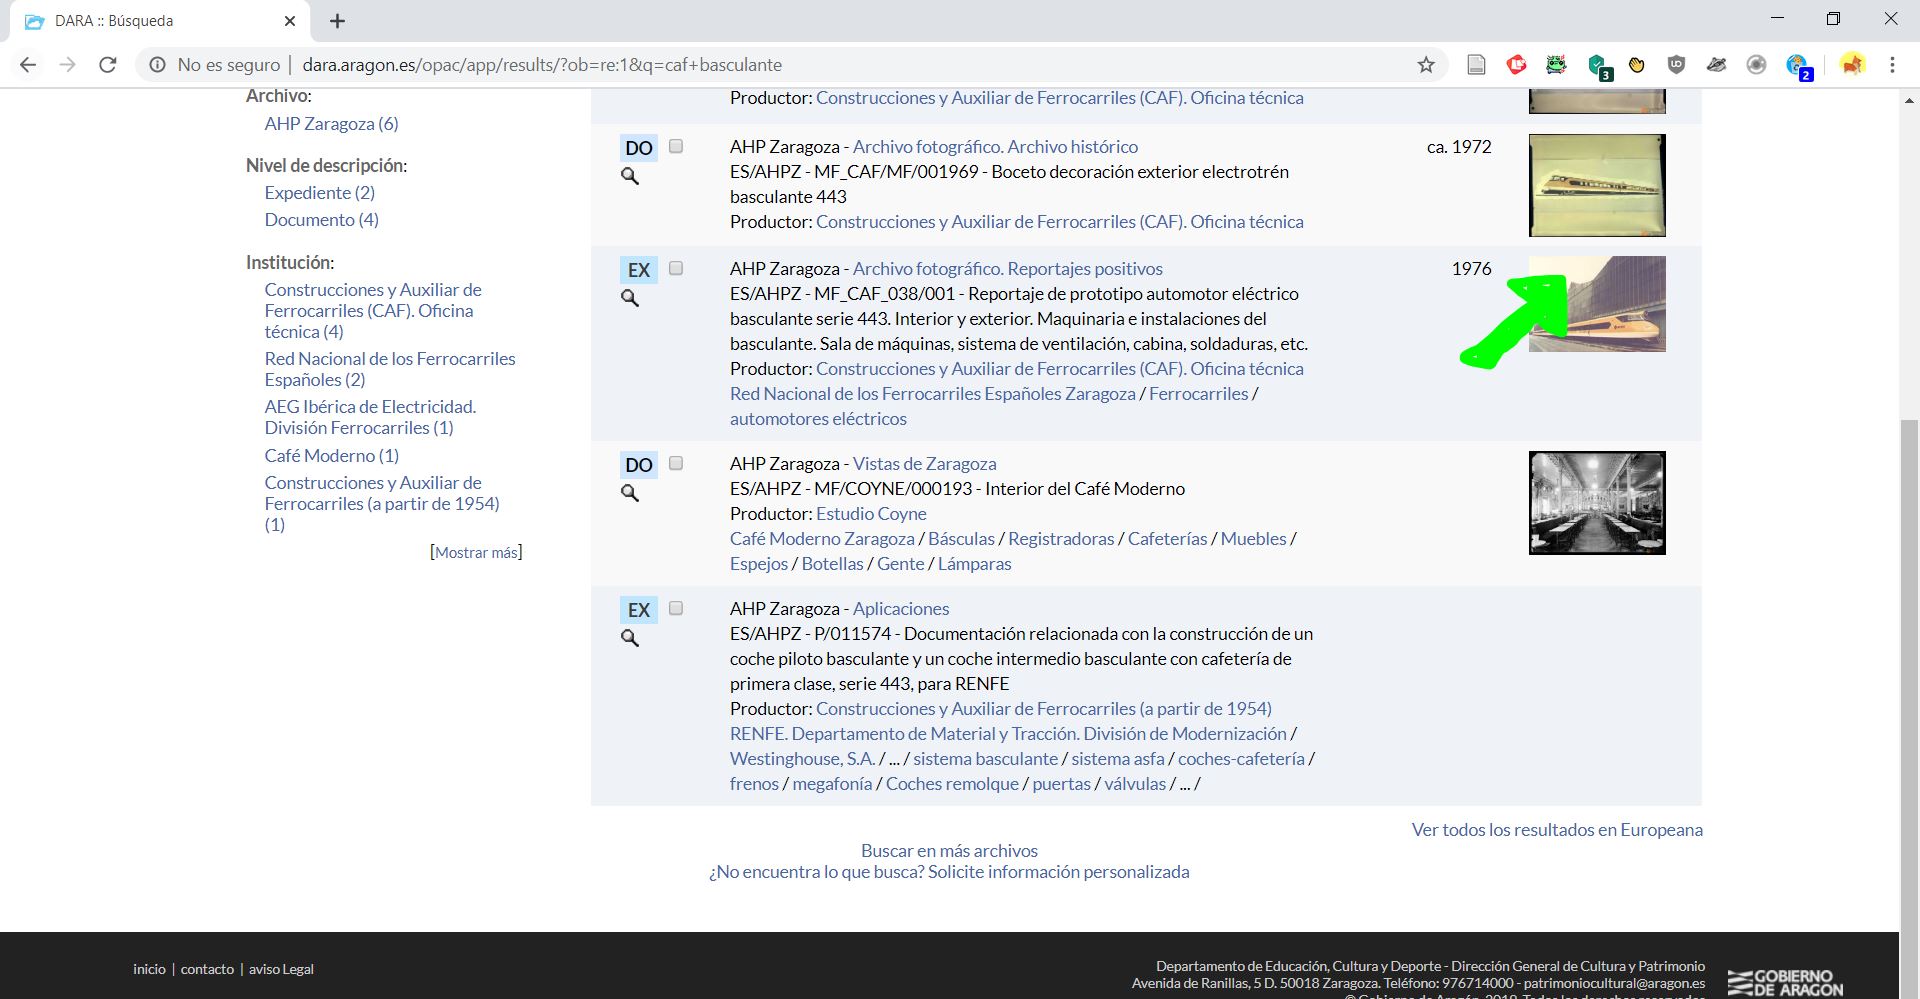Screen dimensions: 1920x999
Task: Go back in browser history
Action: [28, 65]
